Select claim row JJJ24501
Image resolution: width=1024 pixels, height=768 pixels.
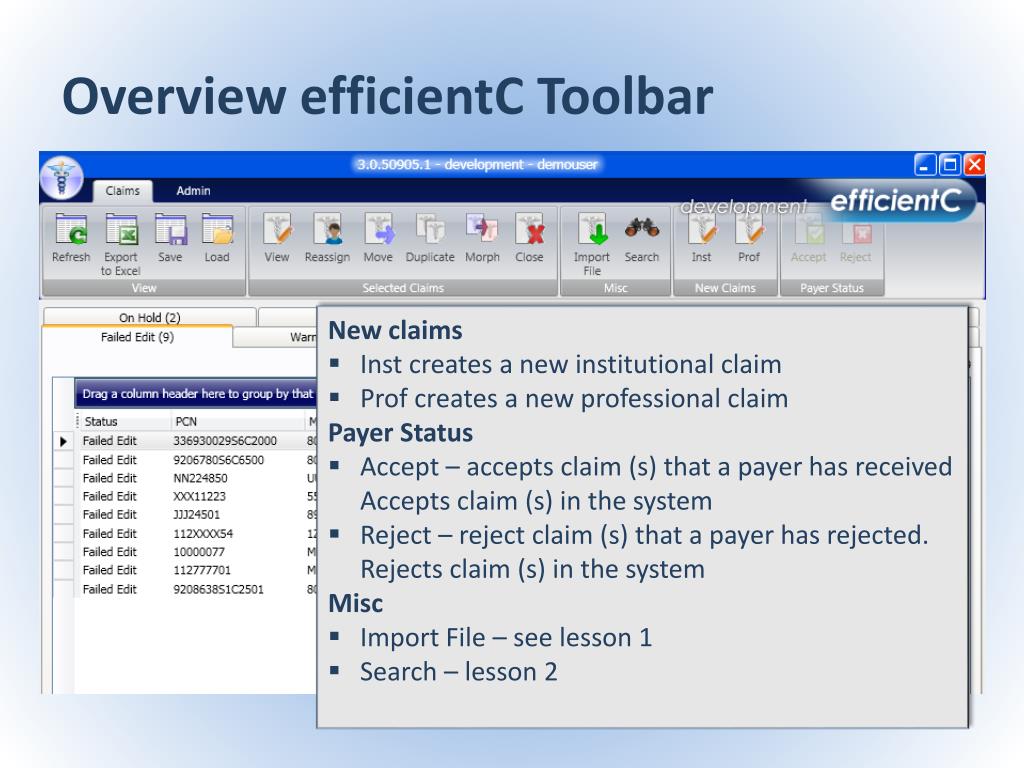(196, 515)
